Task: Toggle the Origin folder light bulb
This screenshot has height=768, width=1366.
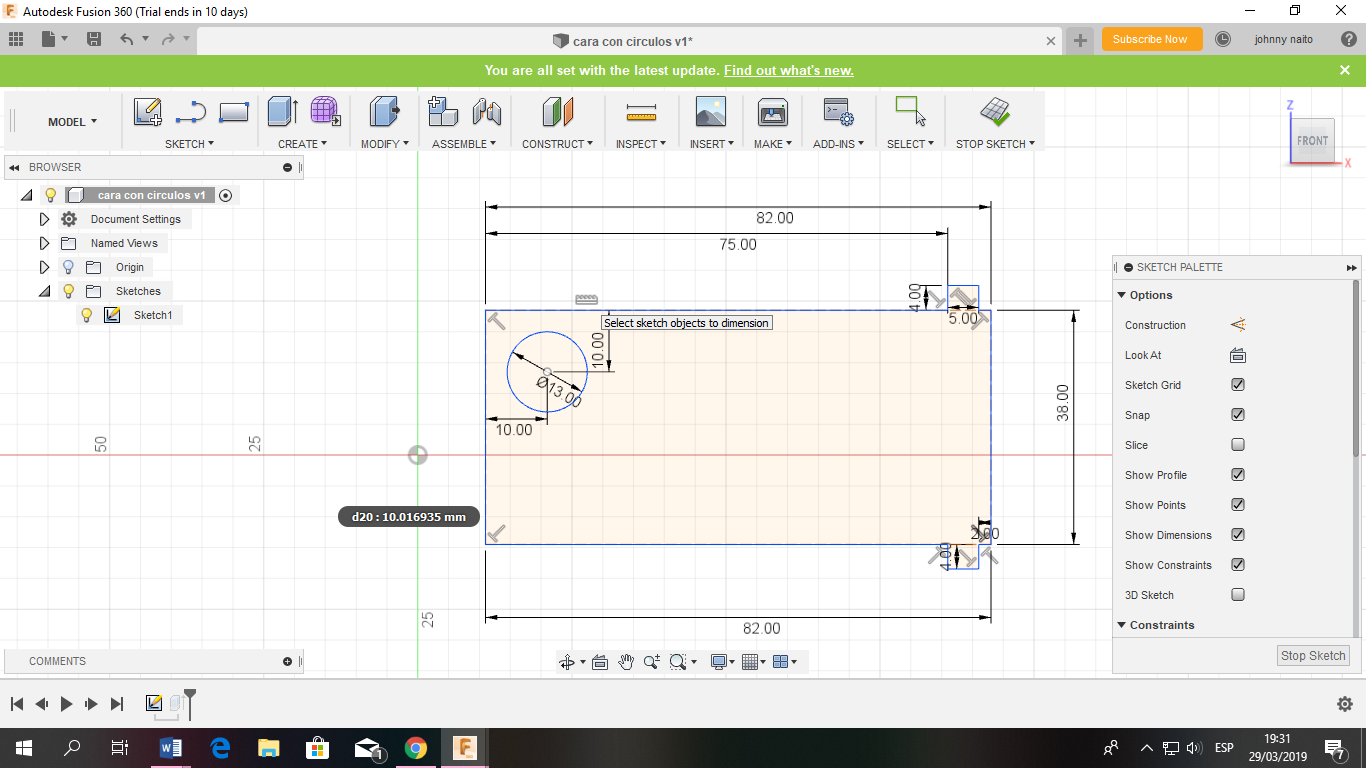Action: coord(68,267)
